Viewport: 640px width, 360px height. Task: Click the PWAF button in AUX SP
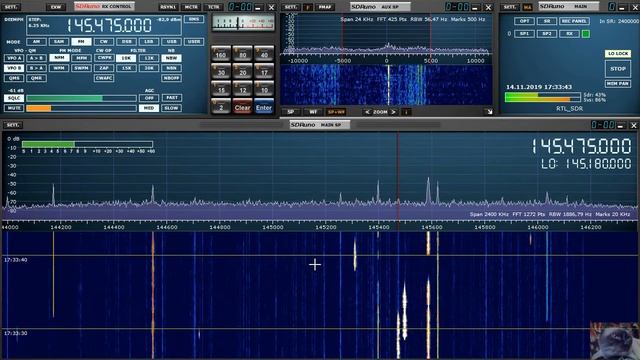324,7
